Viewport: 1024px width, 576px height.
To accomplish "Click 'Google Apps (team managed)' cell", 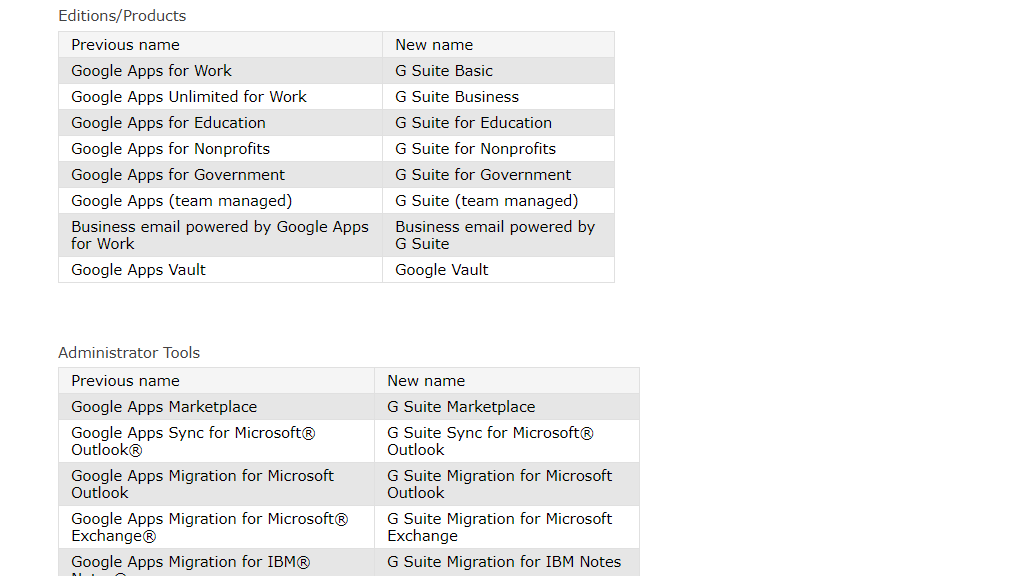I will tap(220, 201).
